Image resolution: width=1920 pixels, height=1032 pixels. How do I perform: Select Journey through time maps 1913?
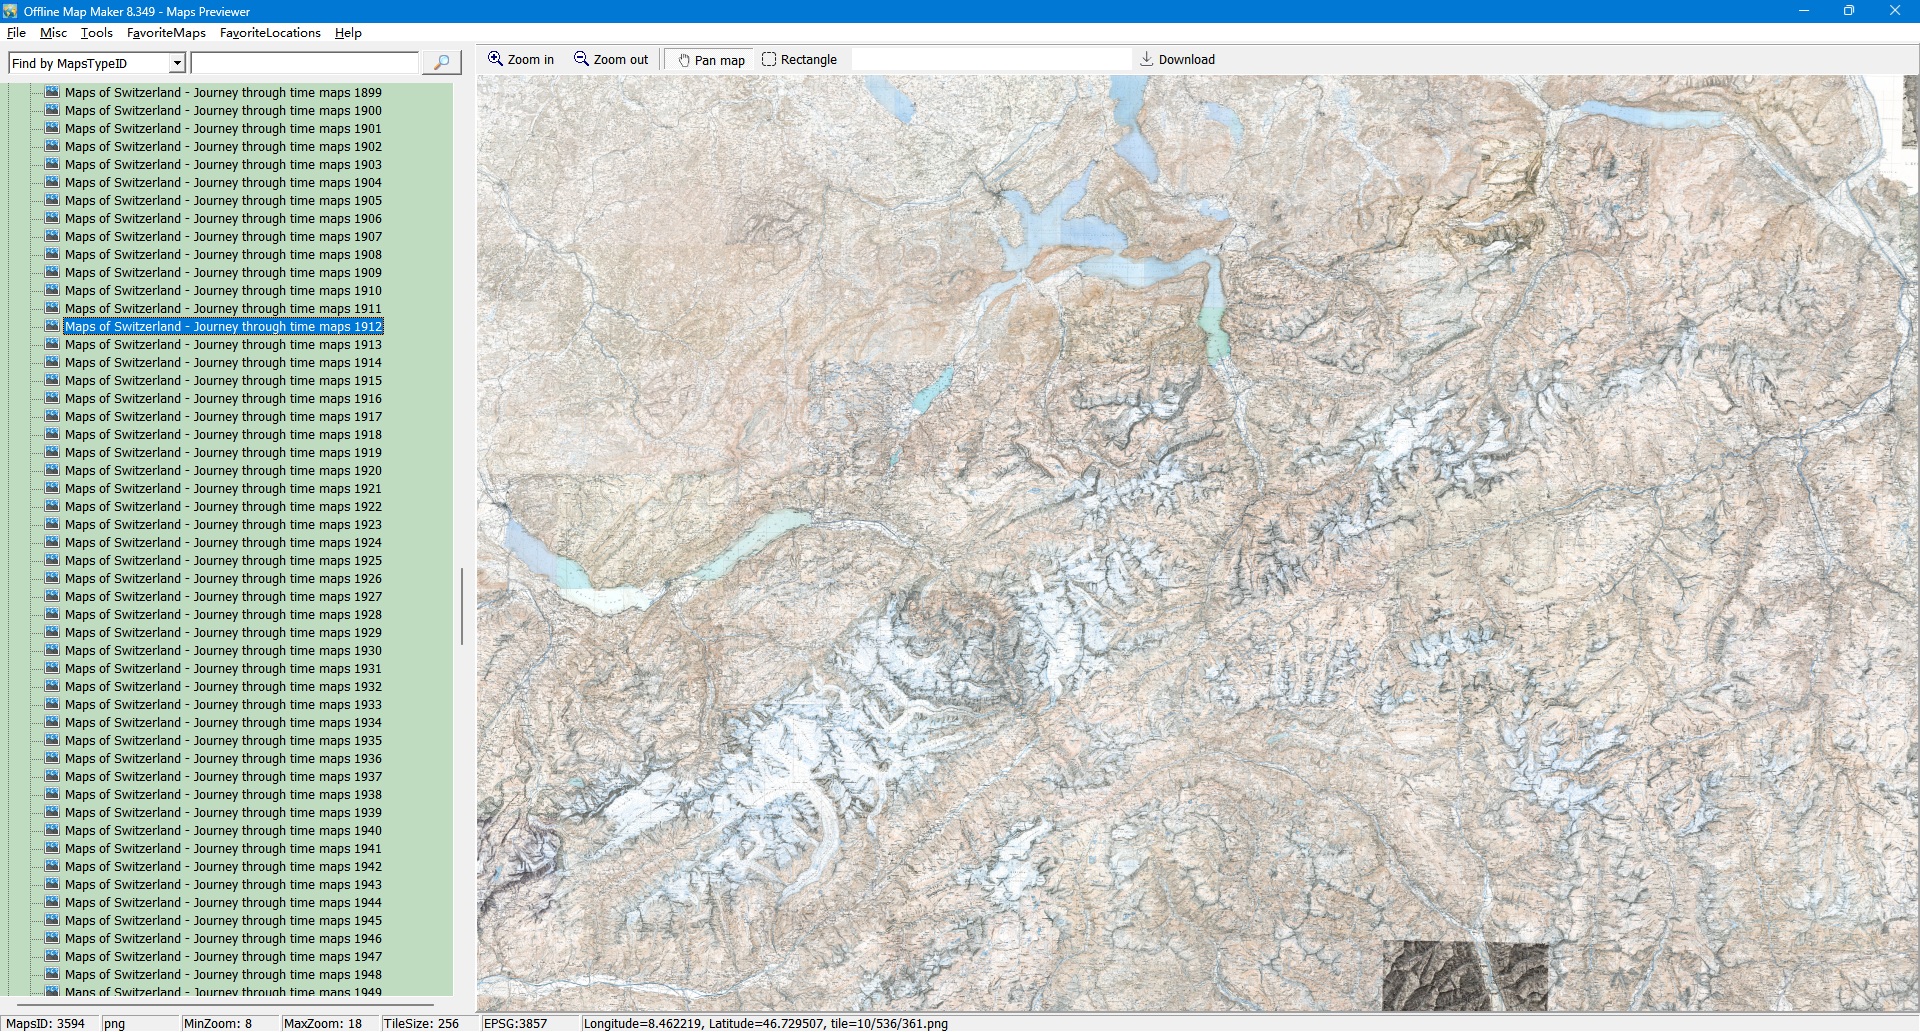pyautogui.click(x=223, y=345)
